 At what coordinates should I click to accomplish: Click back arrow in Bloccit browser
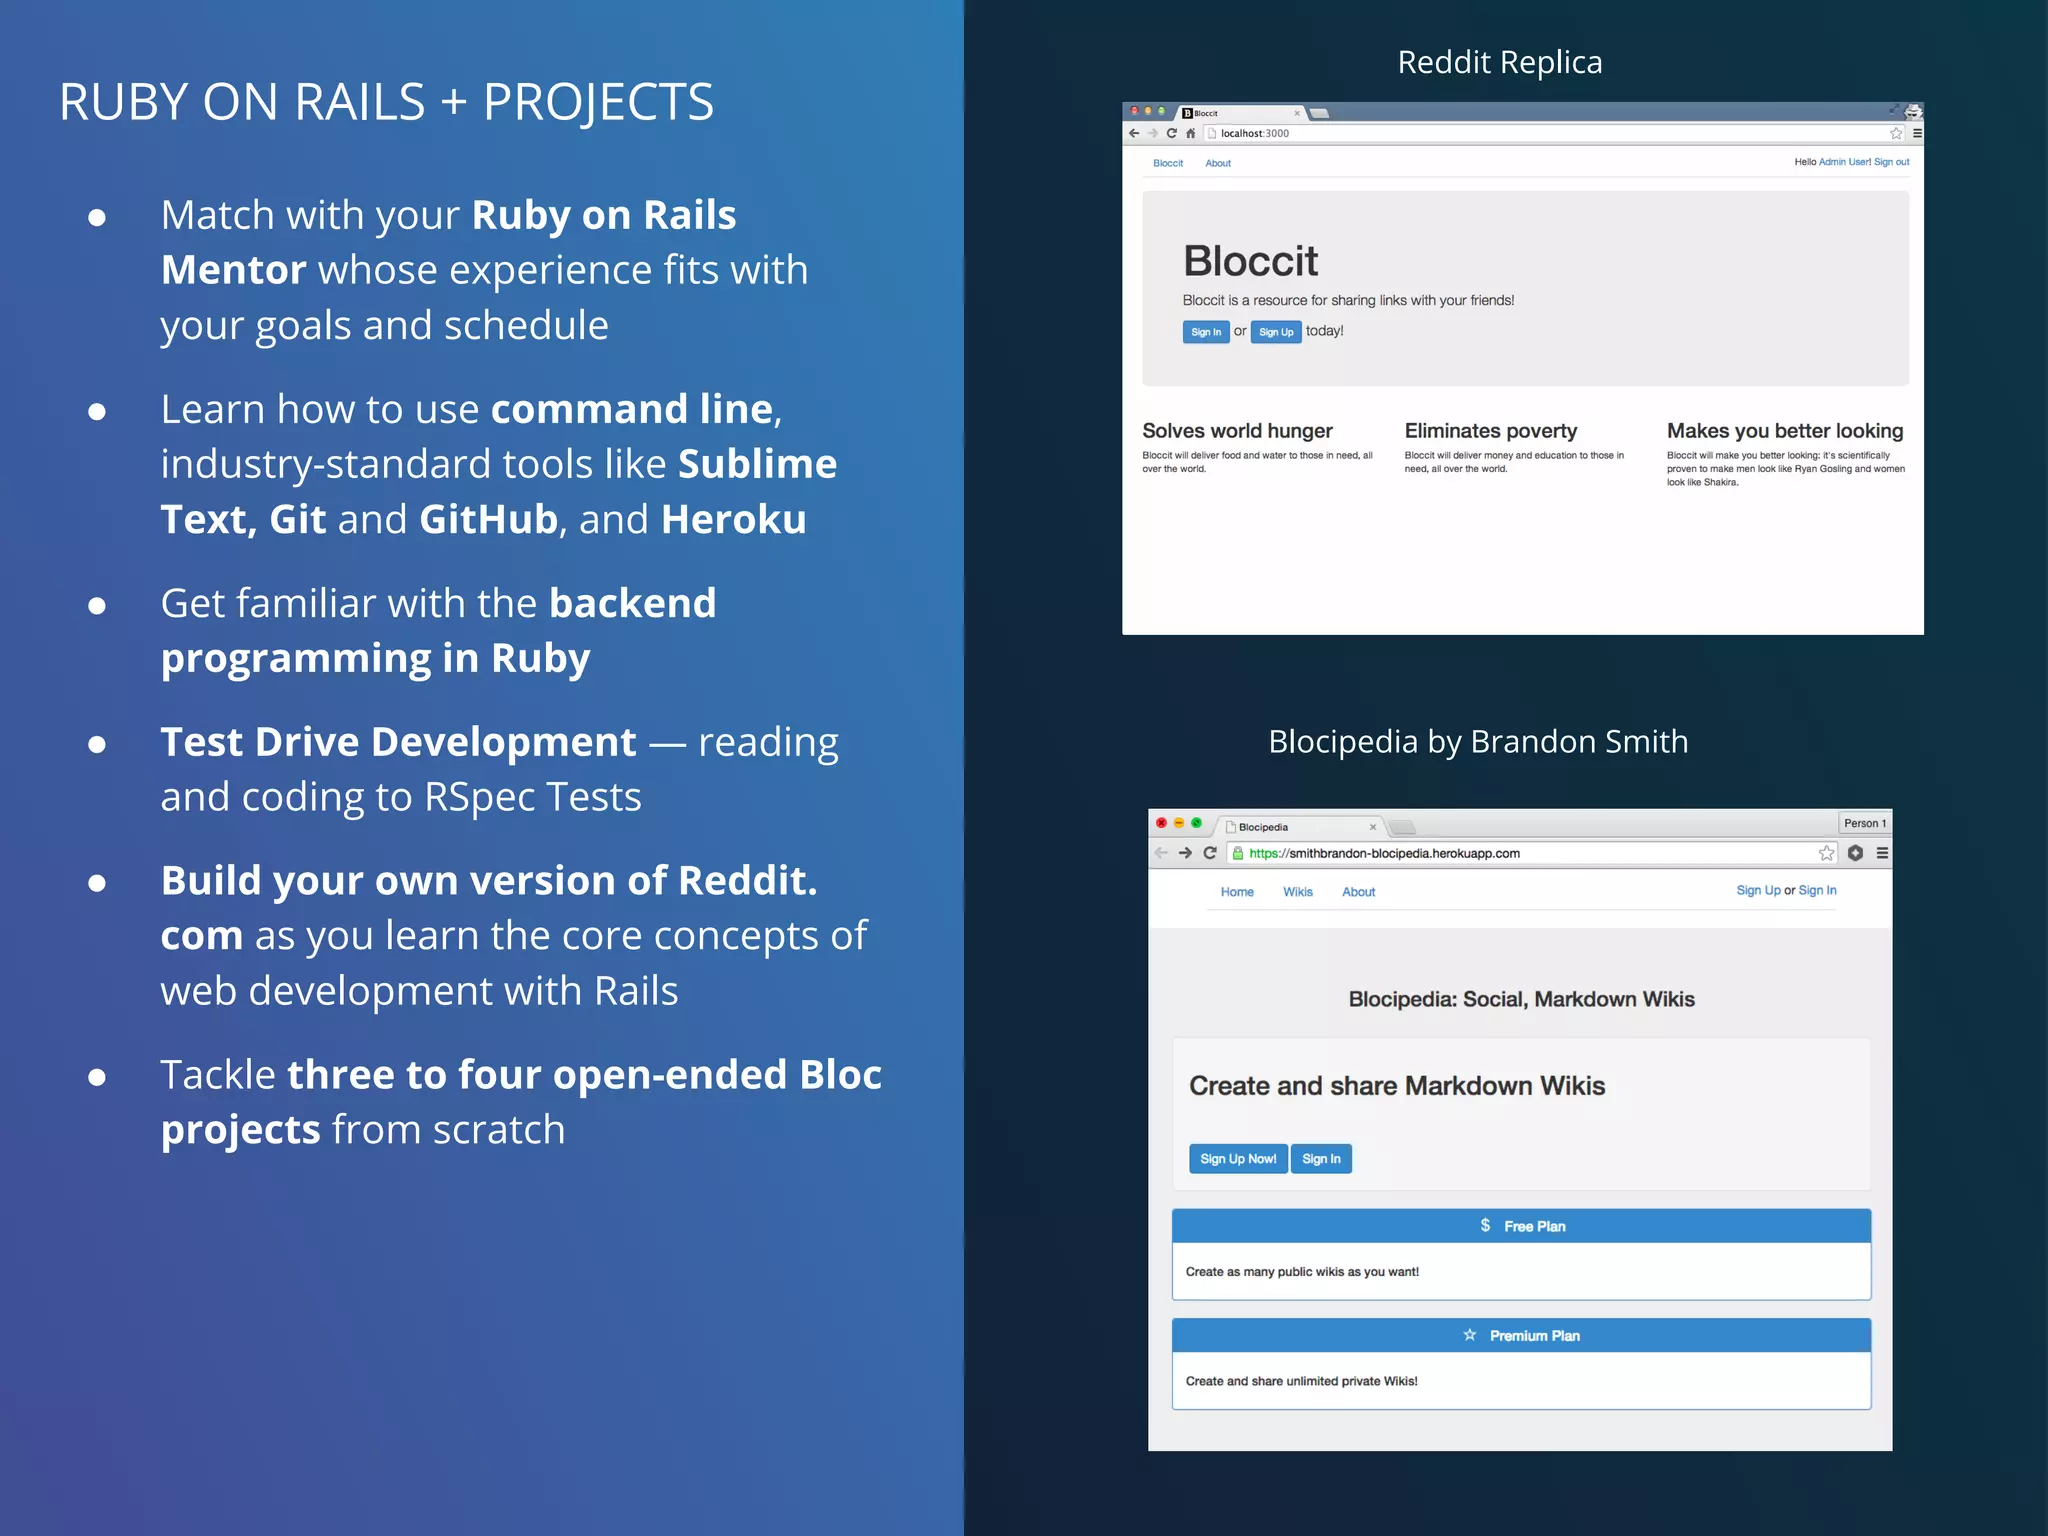click(x=1134, y=133)
